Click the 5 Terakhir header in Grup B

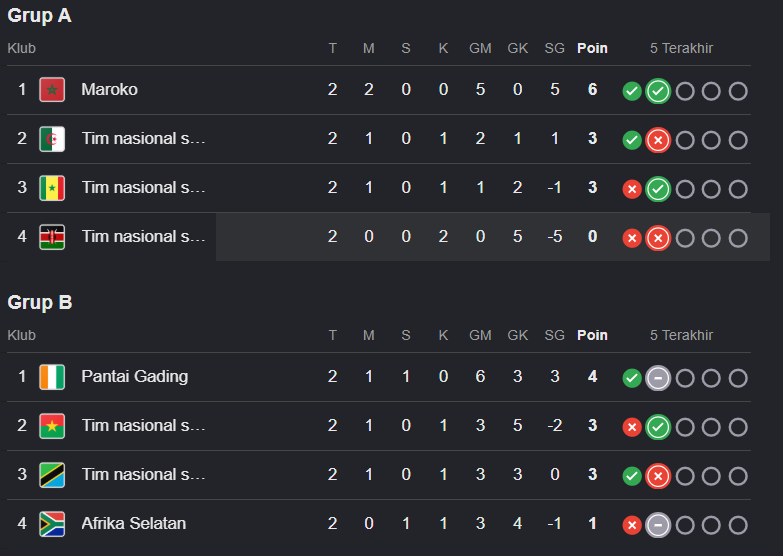point(681,335)
